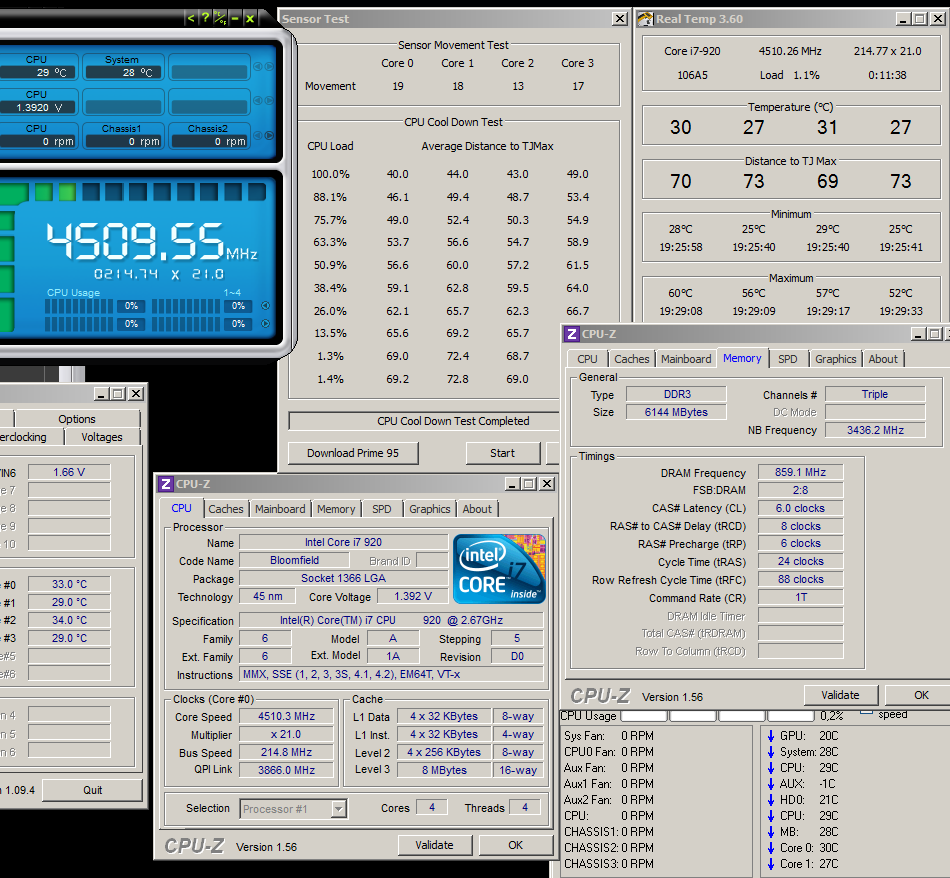The width and height of the screenshot is (950, 878).
Task: Click right arrow beside CPU voltage row
Action: [269, 101]
